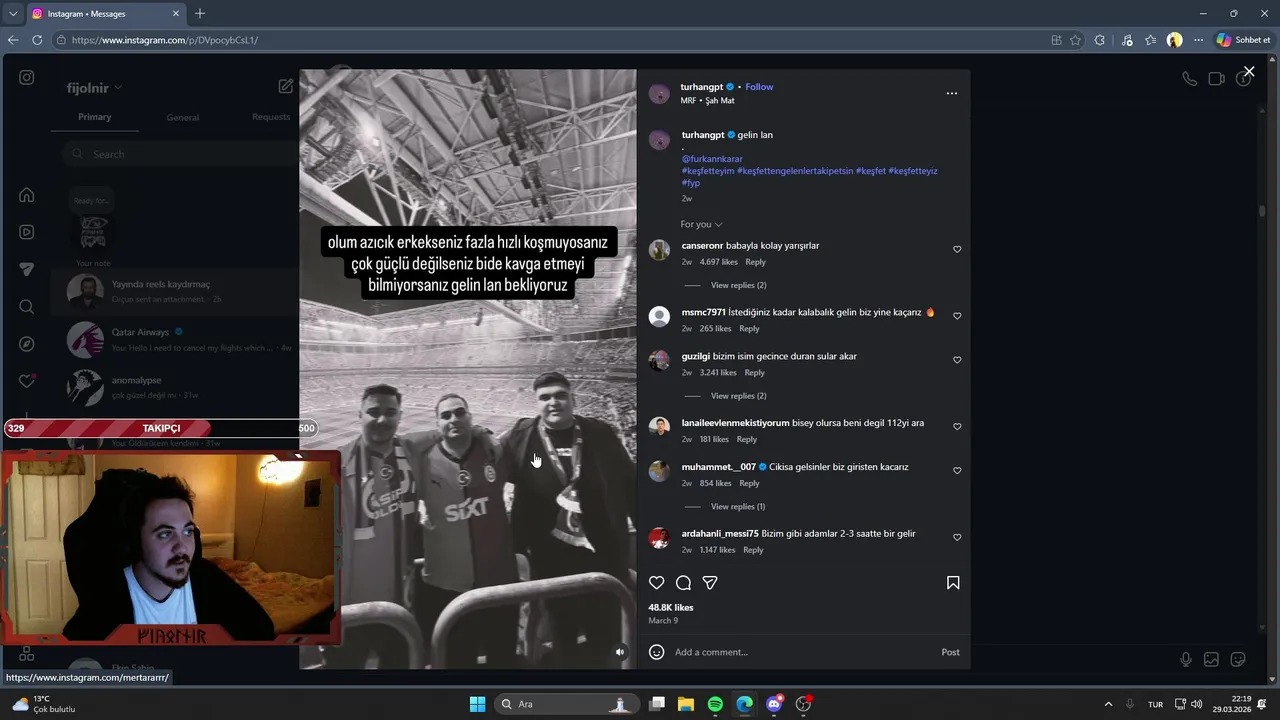Click the browser address bar
Screen dimensions: 1280x720
[550, 40]
